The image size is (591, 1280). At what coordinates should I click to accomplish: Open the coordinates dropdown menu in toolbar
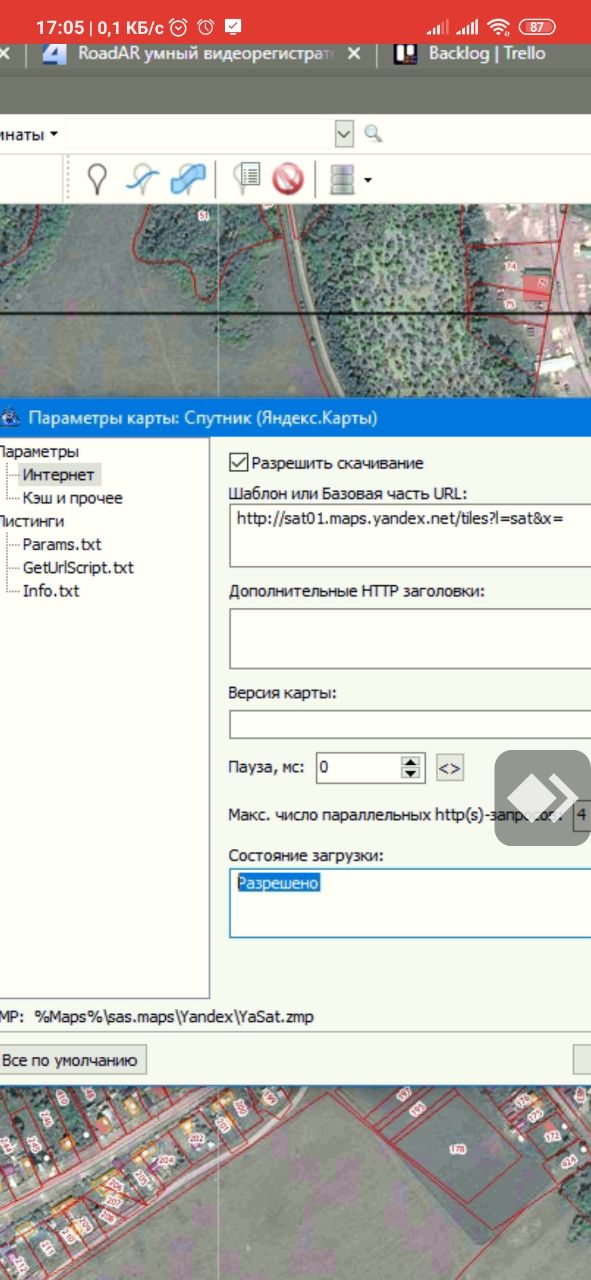30,133
